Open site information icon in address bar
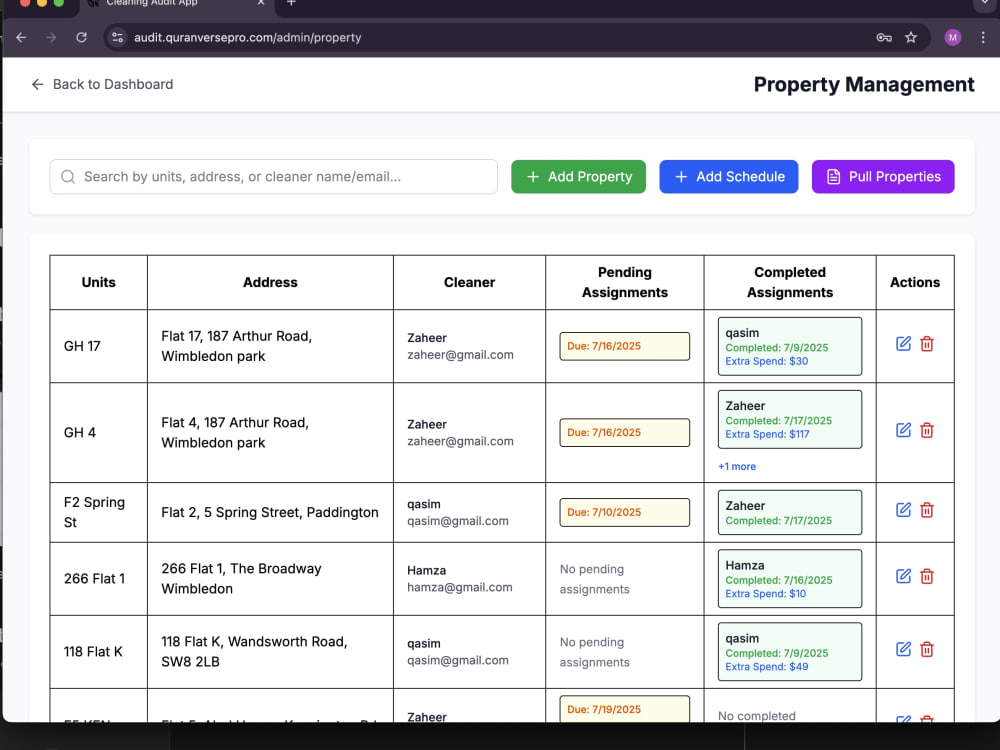The image size is (1000, 750). point(117,38)
